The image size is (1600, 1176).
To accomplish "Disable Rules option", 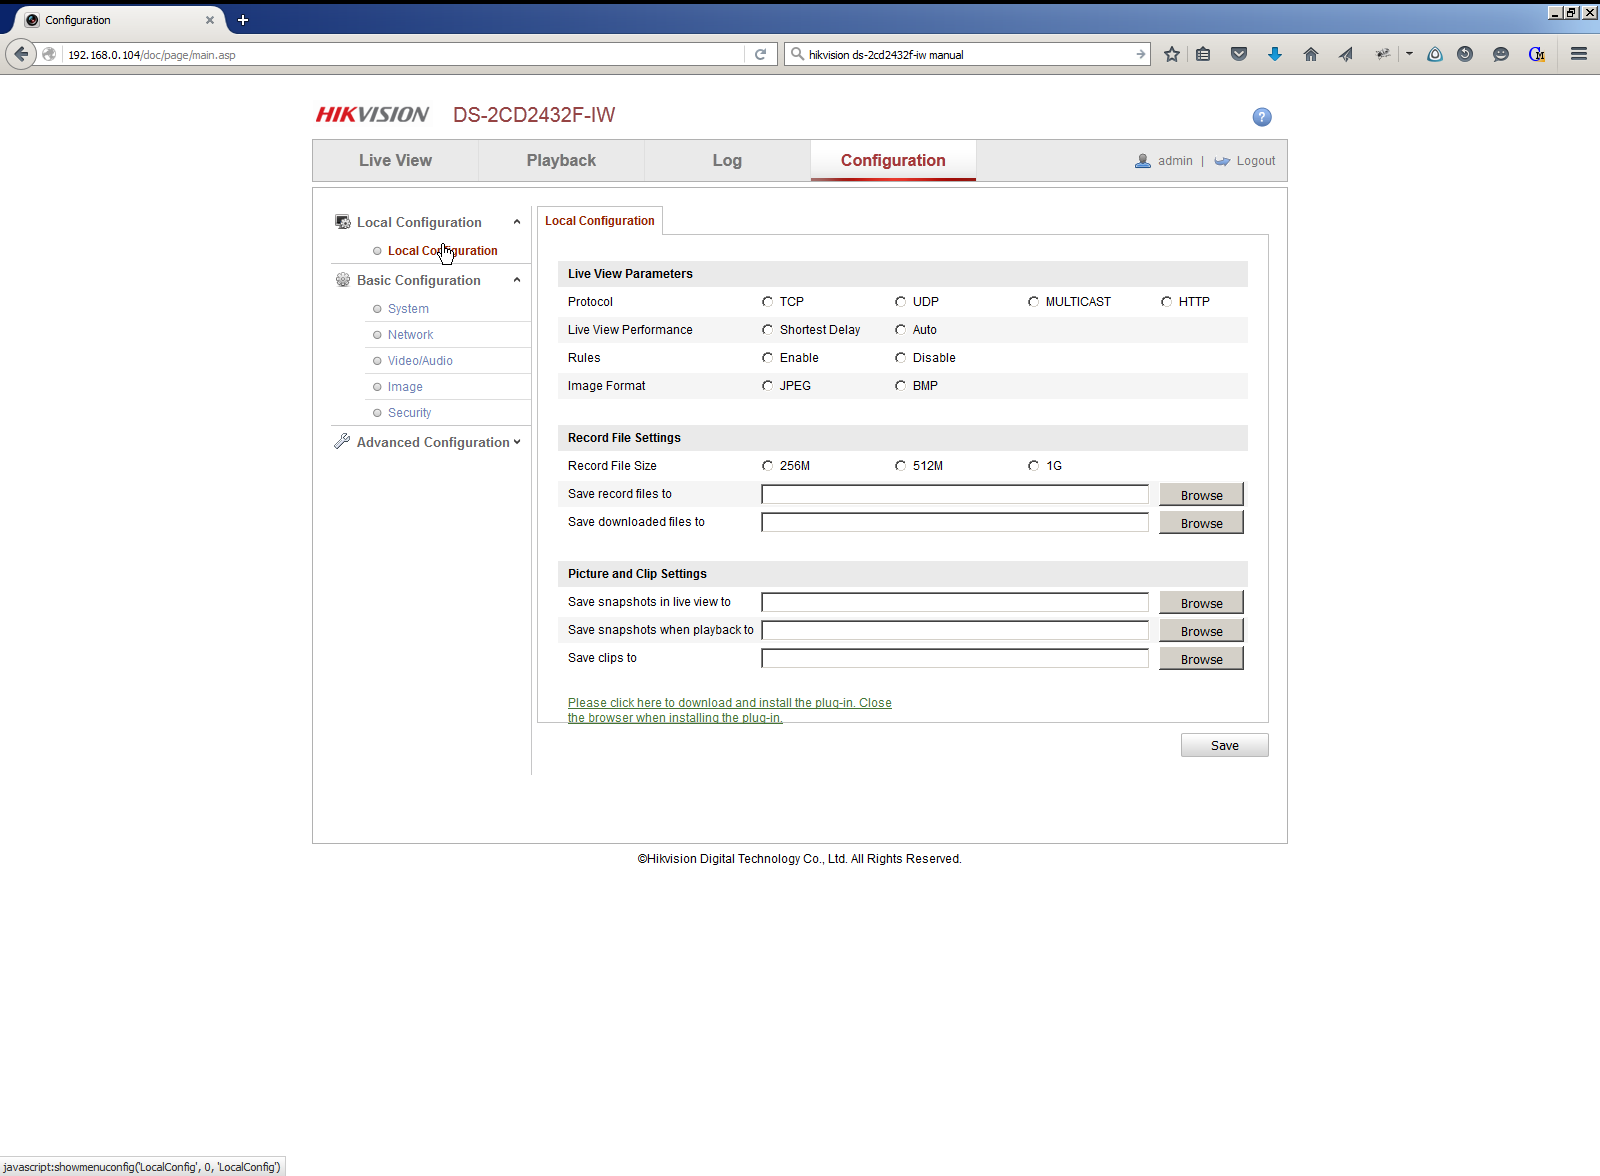I will [x=900, y=358].
